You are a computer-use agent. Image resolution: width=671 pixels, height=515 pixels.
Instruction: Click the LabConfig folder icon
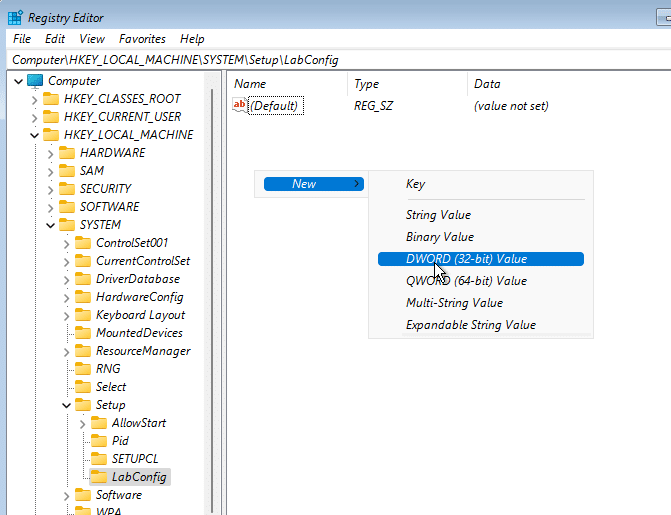99,476
